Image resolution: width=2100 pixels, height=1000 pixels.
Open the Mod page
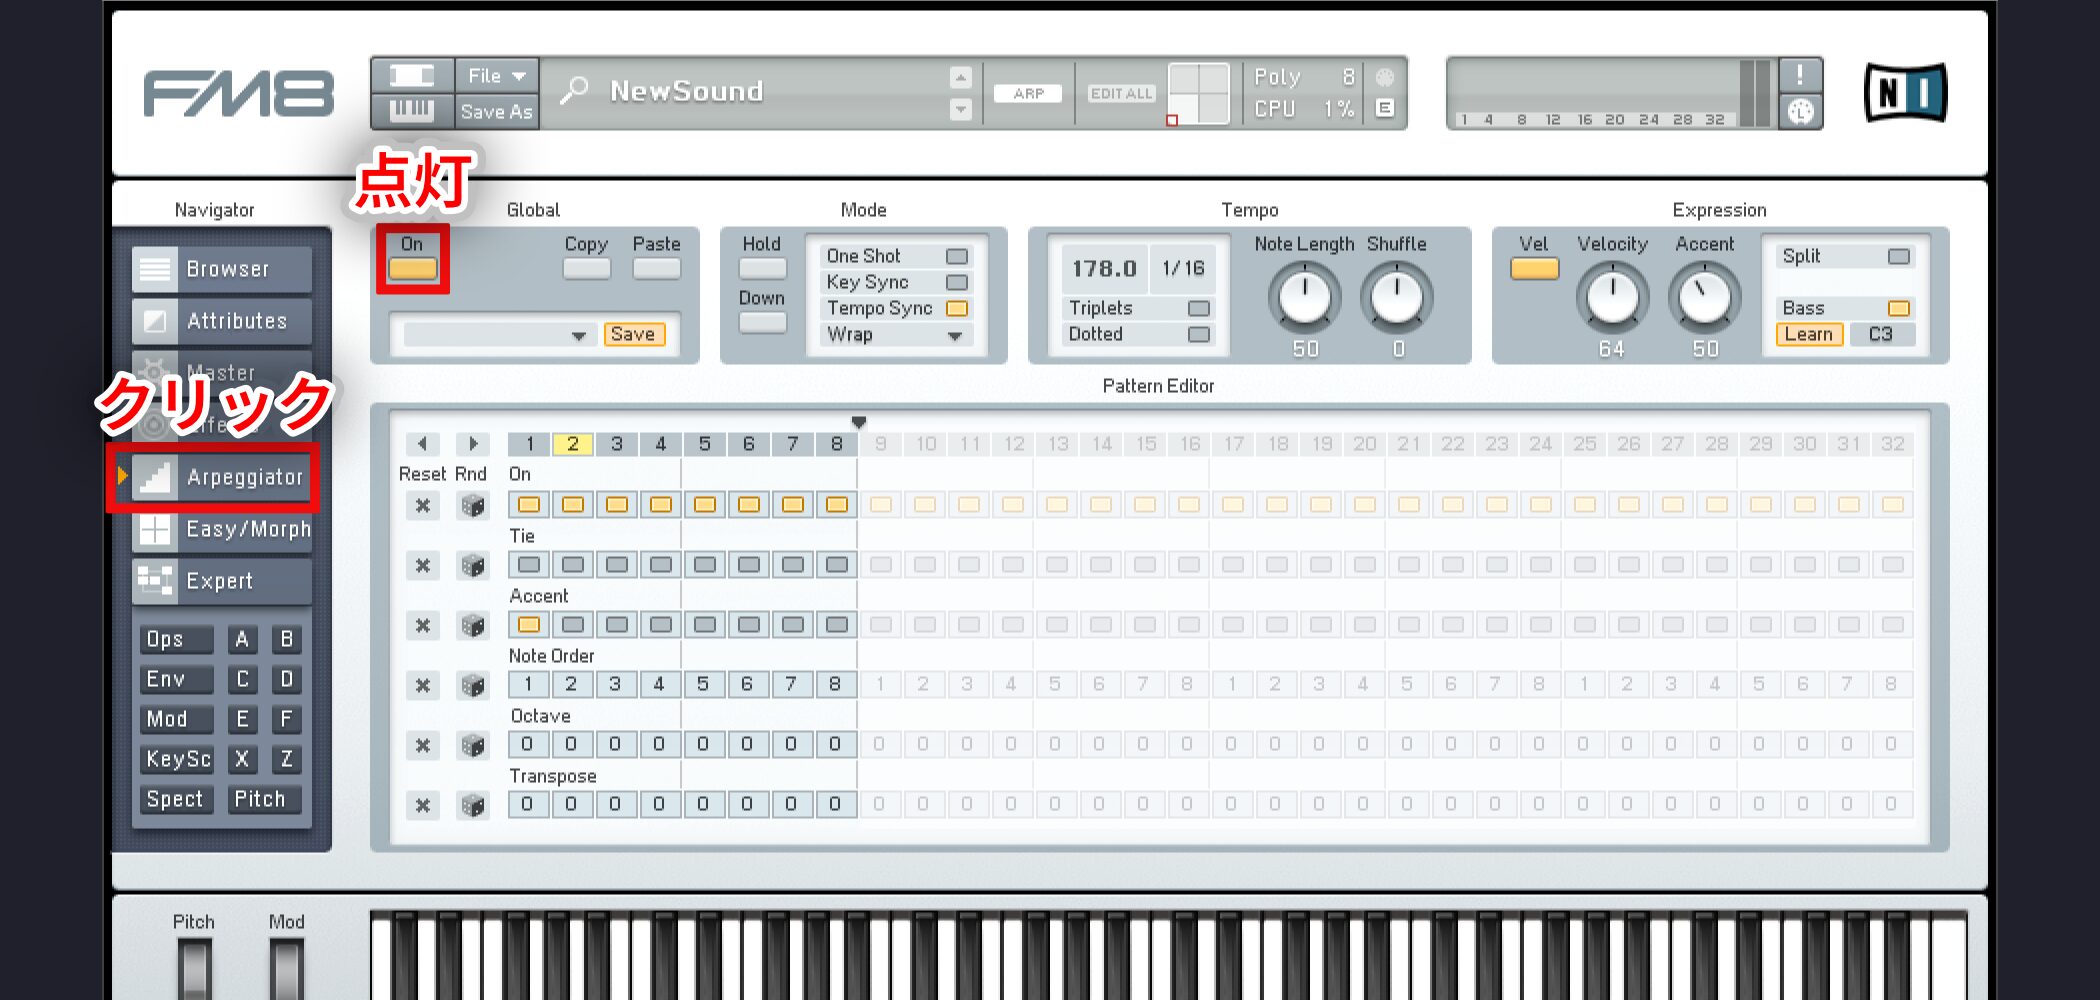177,719
